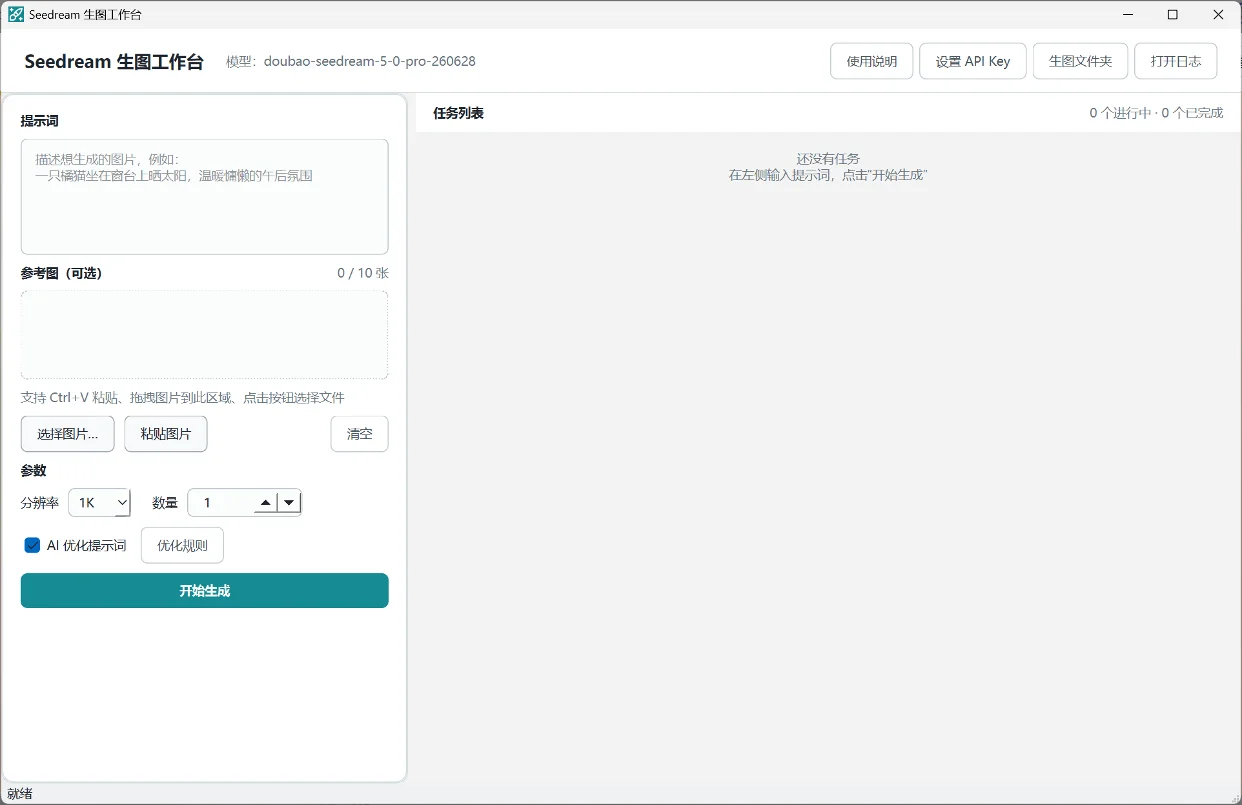This screenshot has width=1242, height=805.
Task: Decrease 数量 with the down arrow
Action: pyautogui.click(x=289, y=503)
